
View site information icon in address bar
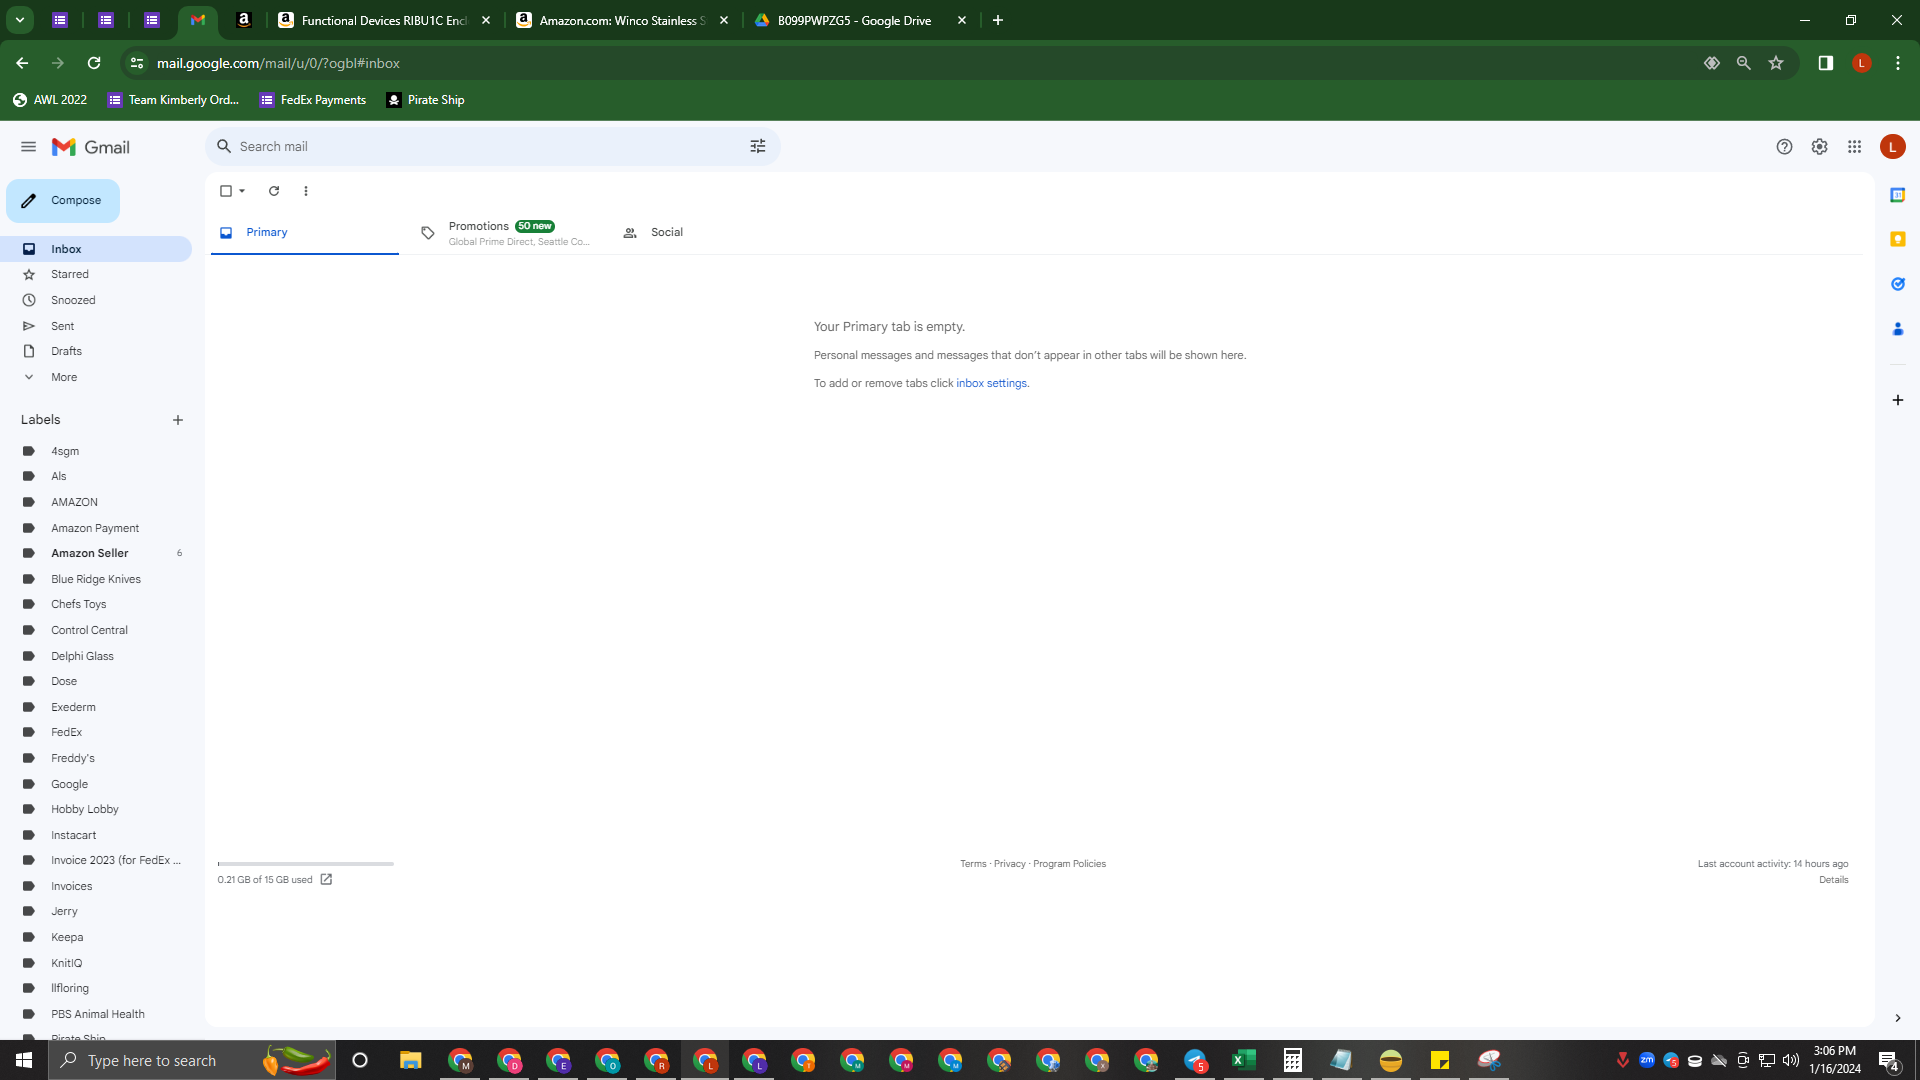tap(137, 63)
